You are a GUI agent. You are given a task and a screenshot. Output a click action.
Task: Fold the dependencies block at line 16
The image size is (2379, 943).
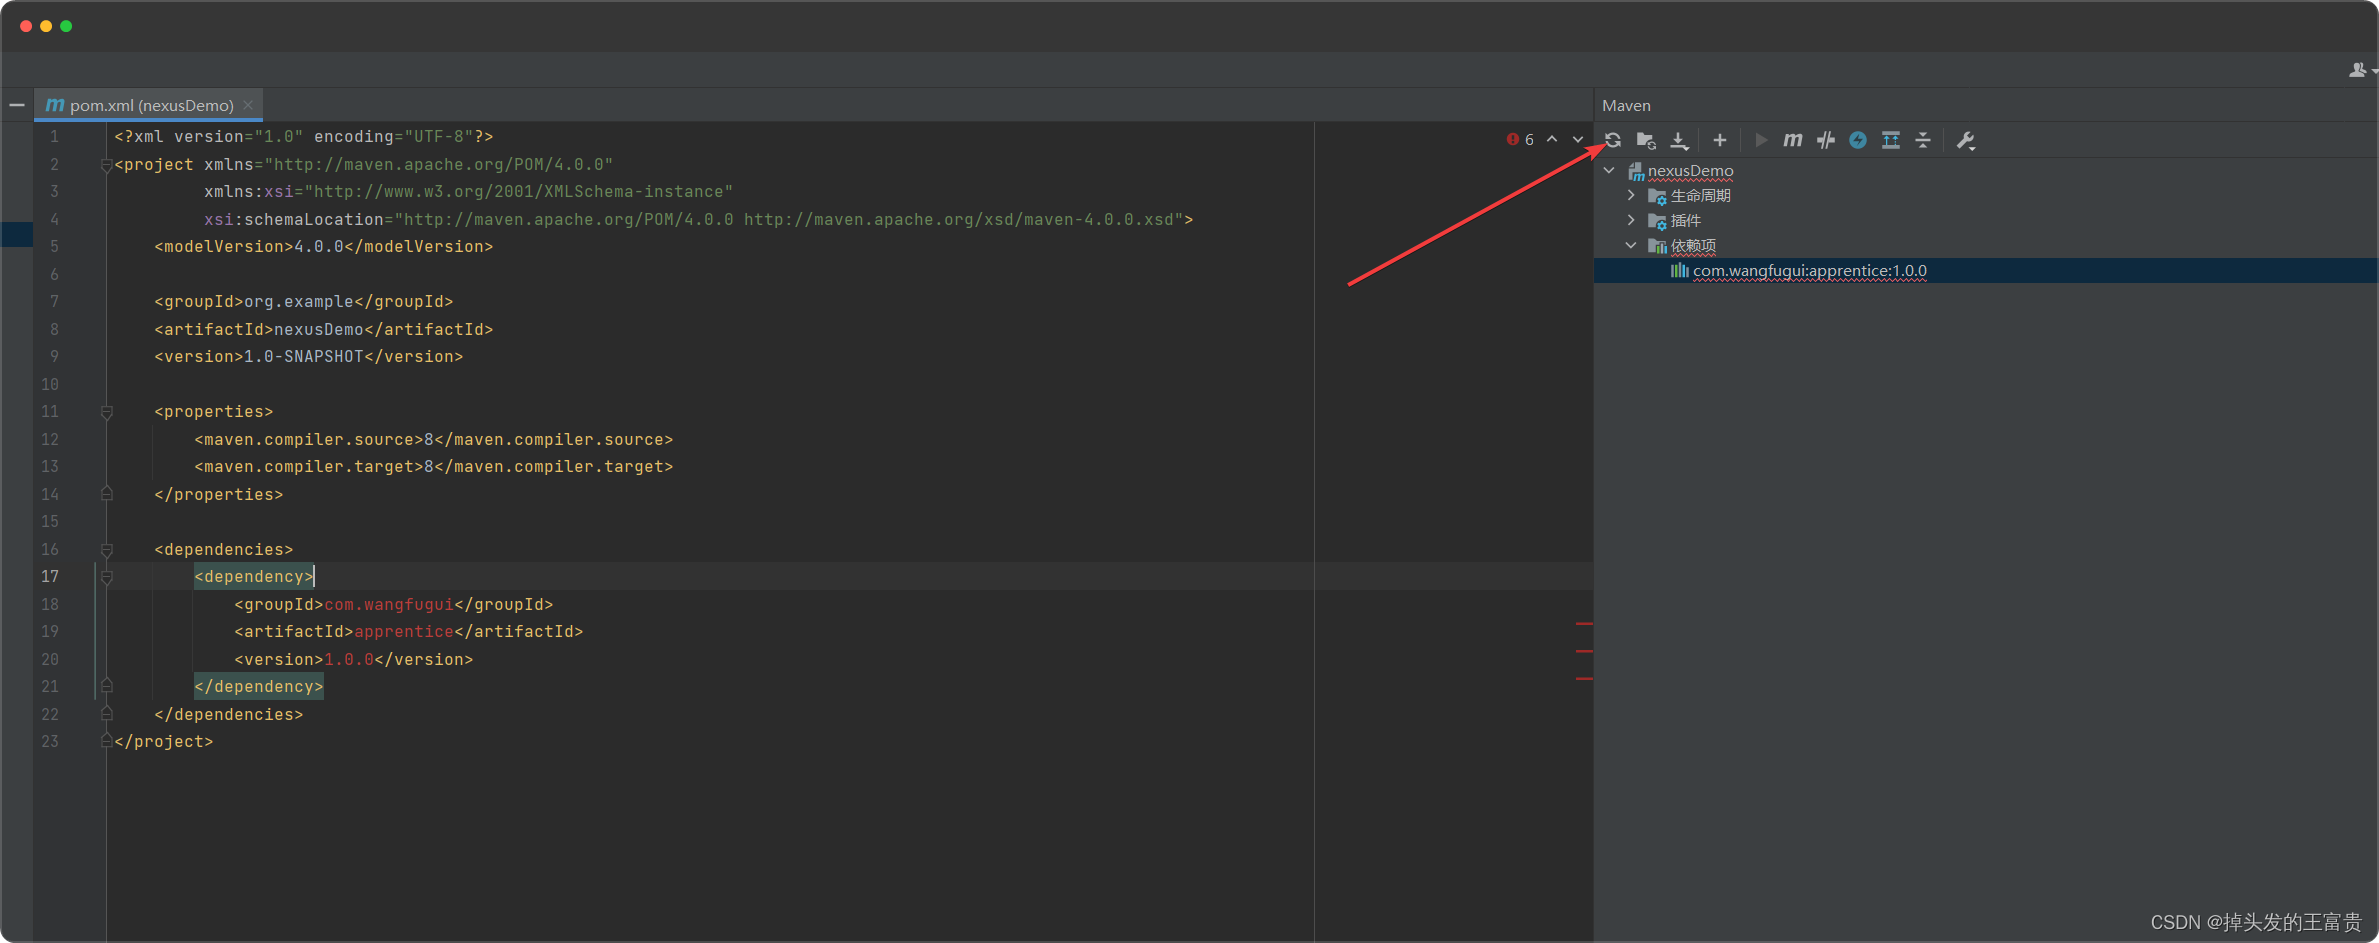[106, 550]
